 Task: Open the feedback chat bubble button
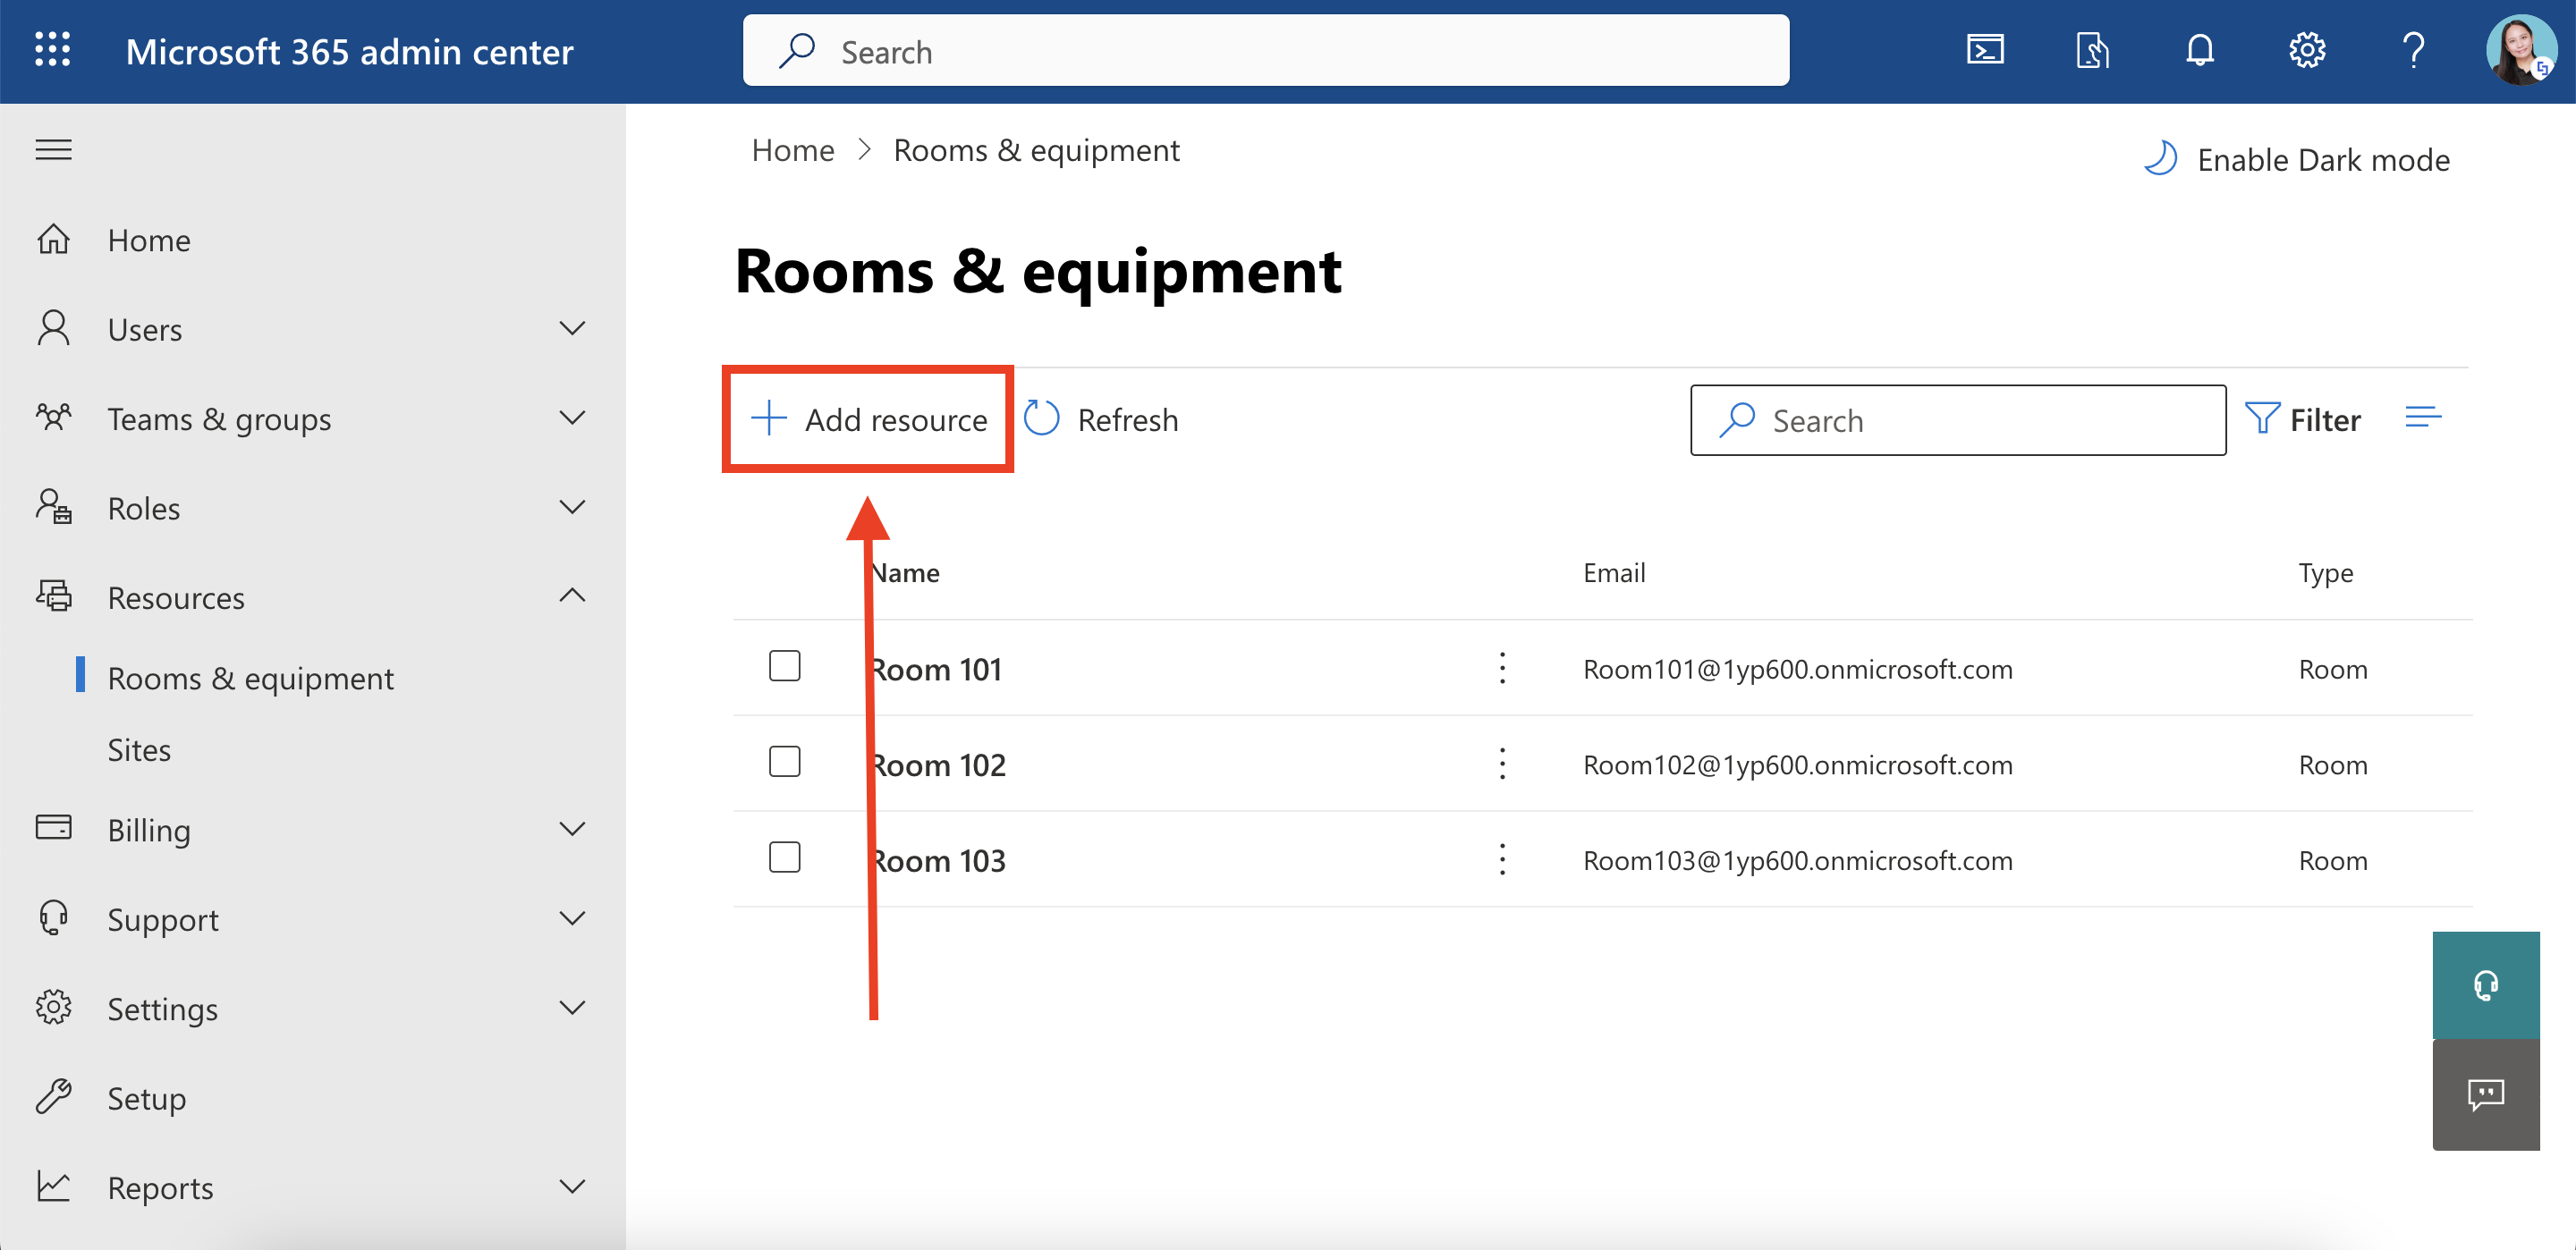click(x=2485, y=1094)
